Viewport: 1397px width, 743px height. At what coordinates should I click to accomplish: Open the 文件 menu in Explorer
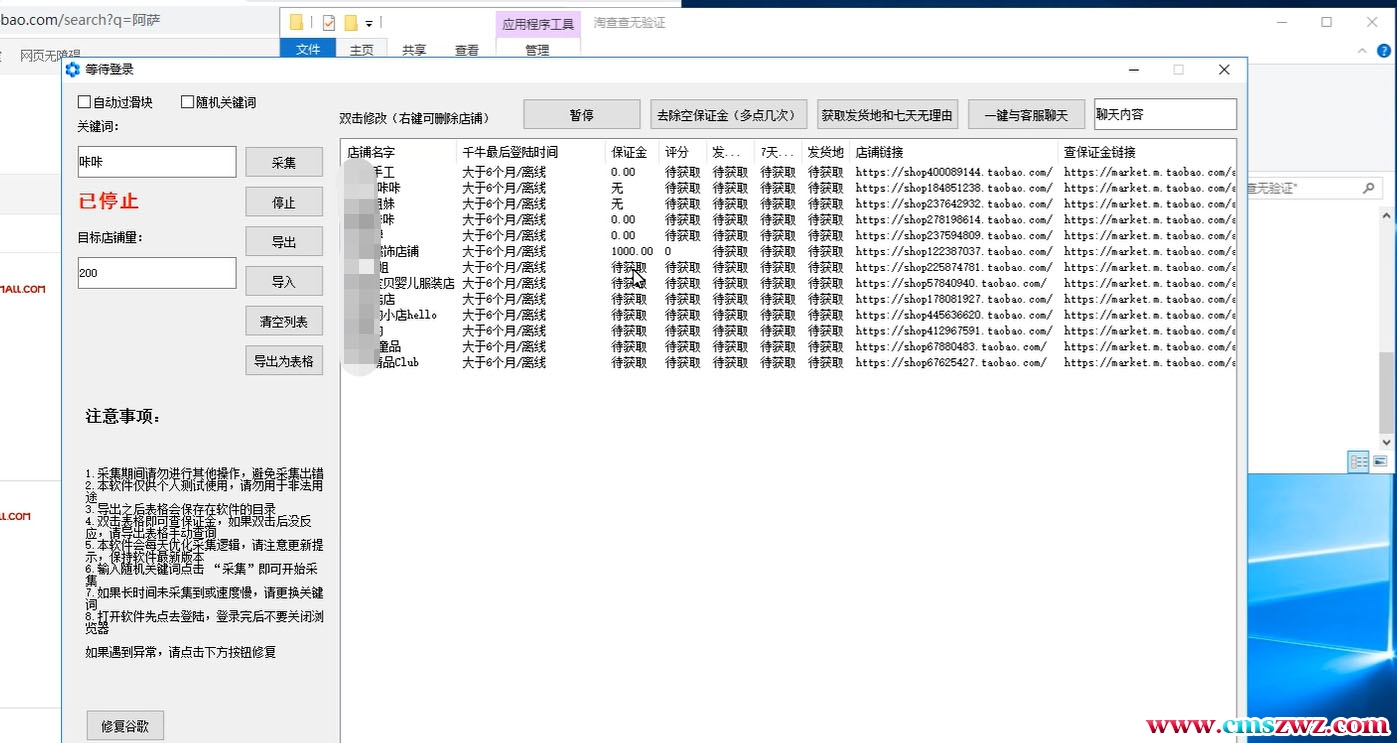coord(308,50)
